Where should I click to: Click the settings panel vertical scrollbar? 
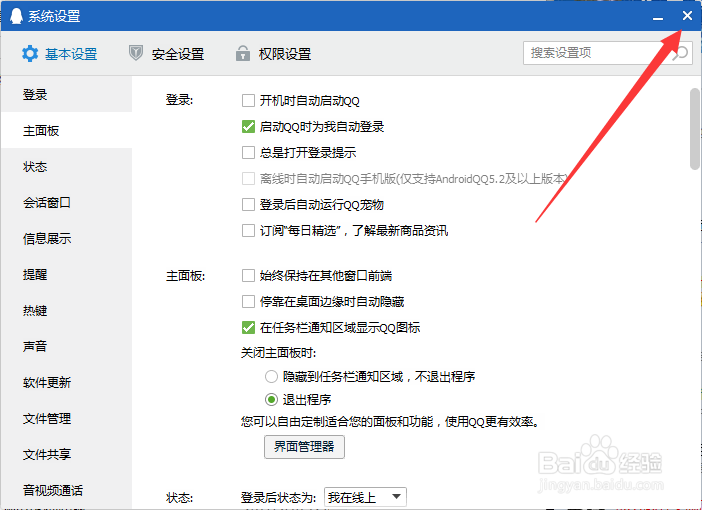(x=695, y=129)
